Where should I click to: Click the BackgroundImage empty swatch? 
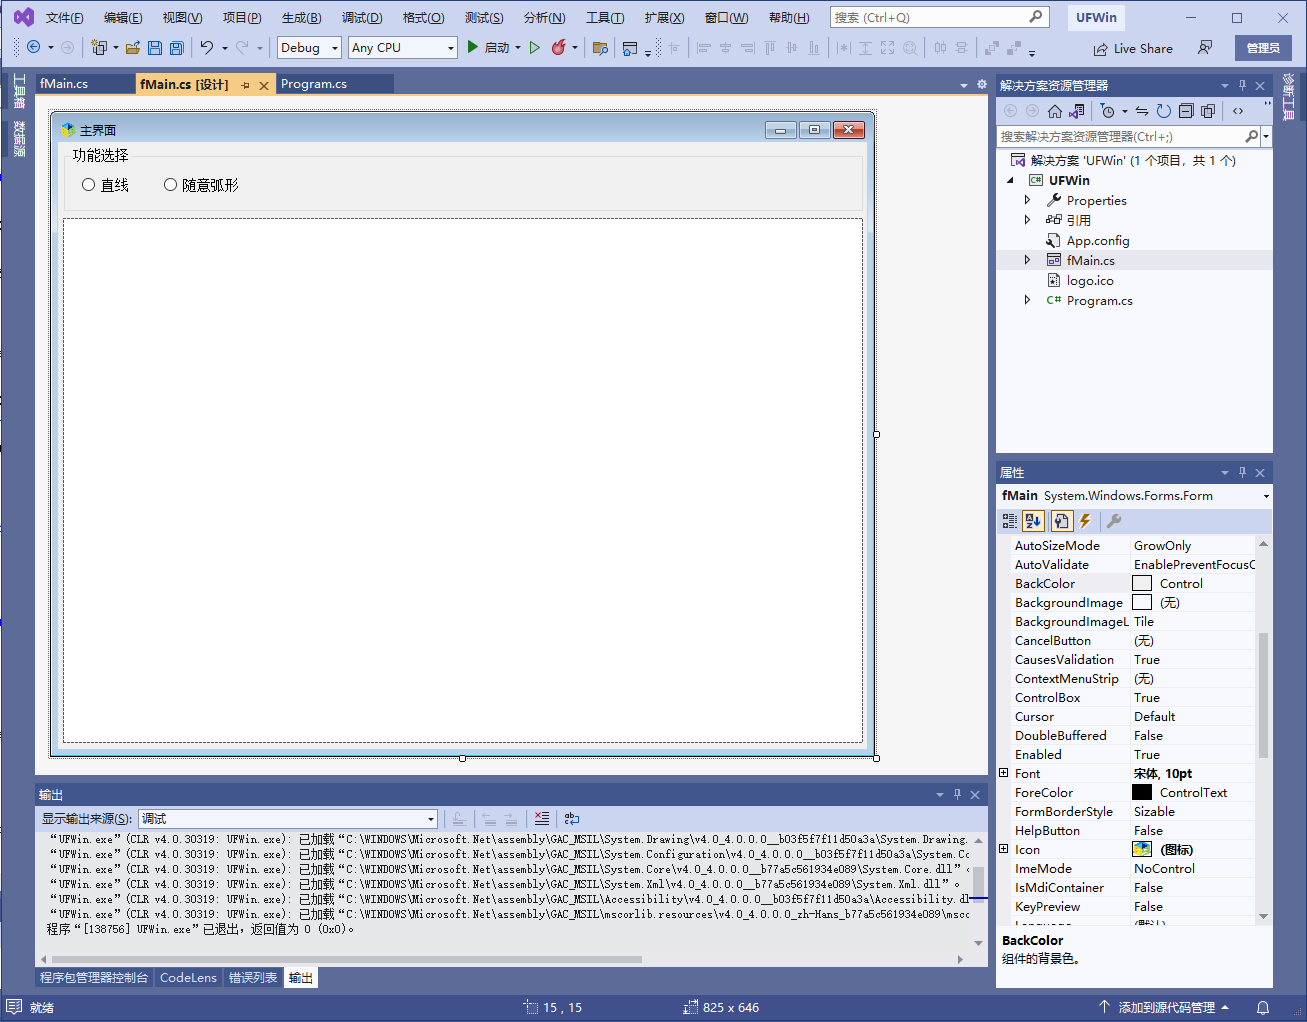[1142, 602]
